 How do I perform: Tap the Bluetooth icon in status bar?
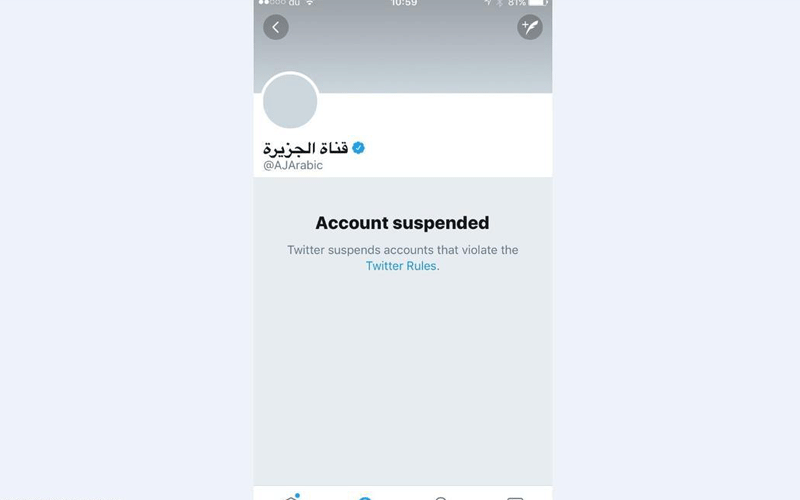point(499,3)
